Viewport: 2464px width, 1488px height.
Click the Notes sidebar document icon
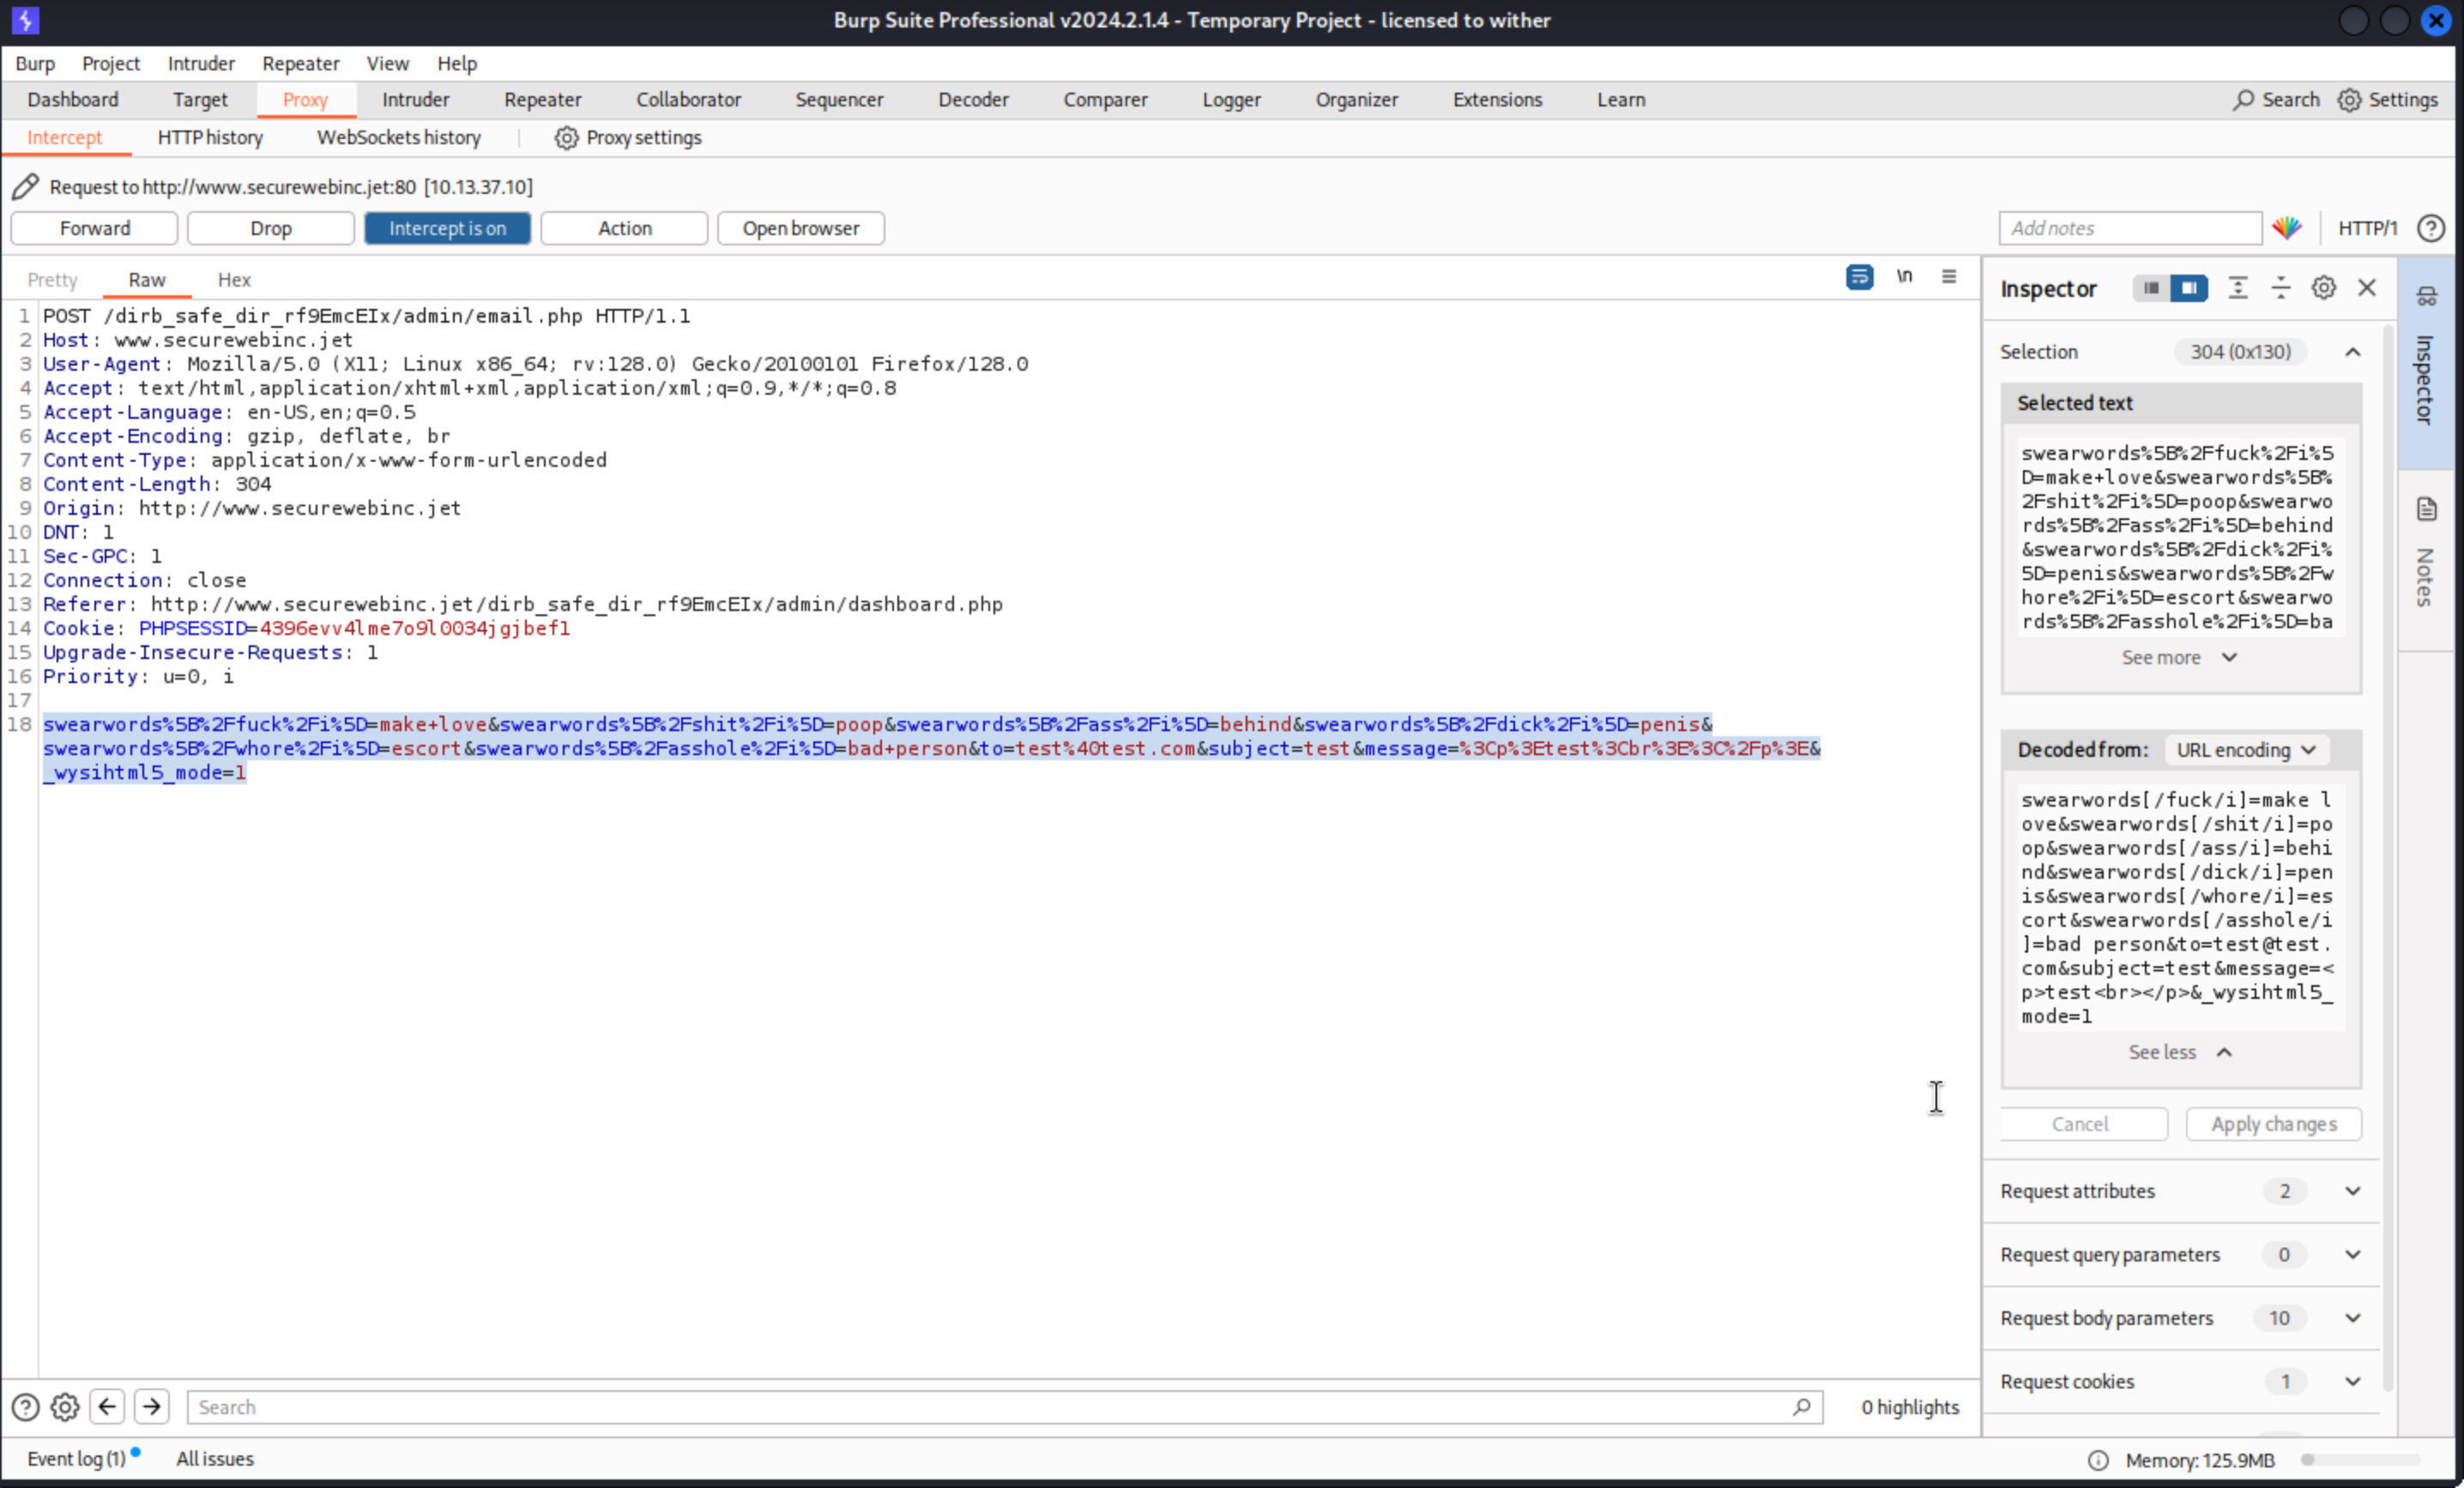(2427, 509)
